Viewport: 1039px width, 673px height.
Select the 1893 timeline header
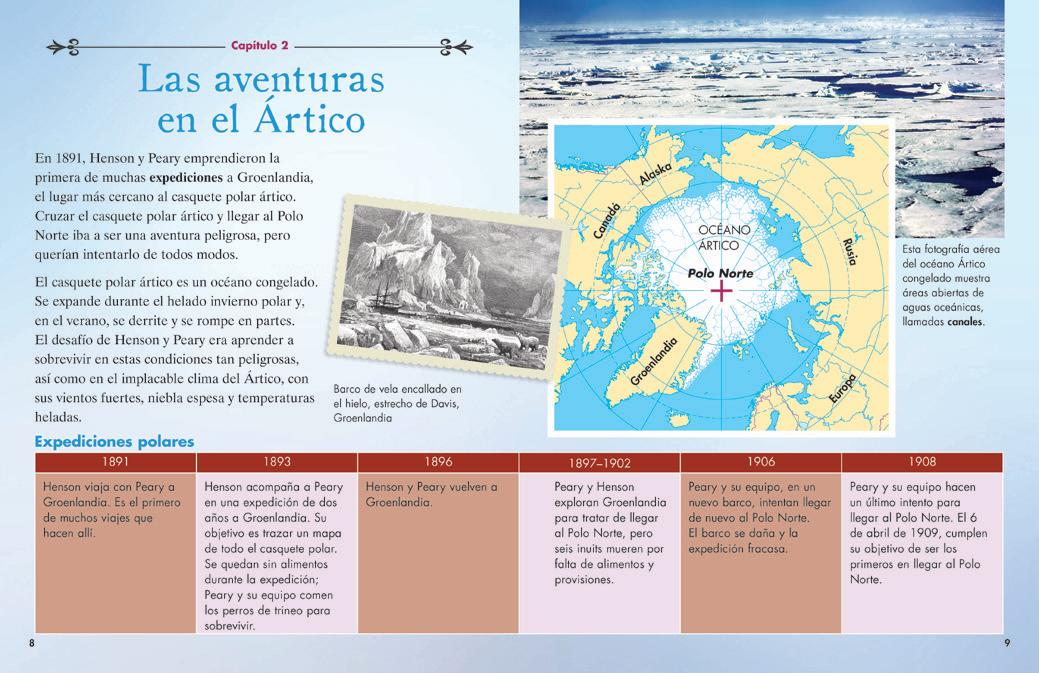(277, 462)
